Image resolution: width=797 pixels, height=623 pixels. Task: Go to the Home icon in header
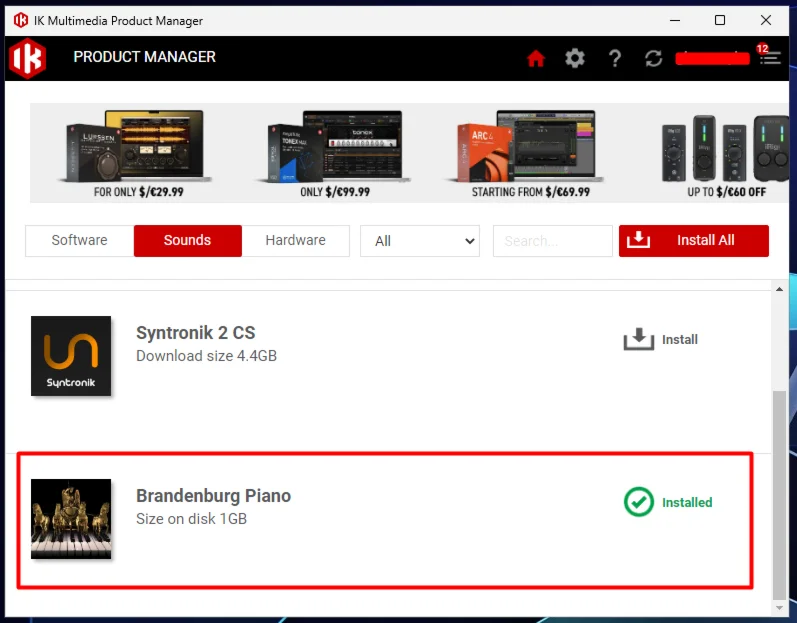(536, 58)
